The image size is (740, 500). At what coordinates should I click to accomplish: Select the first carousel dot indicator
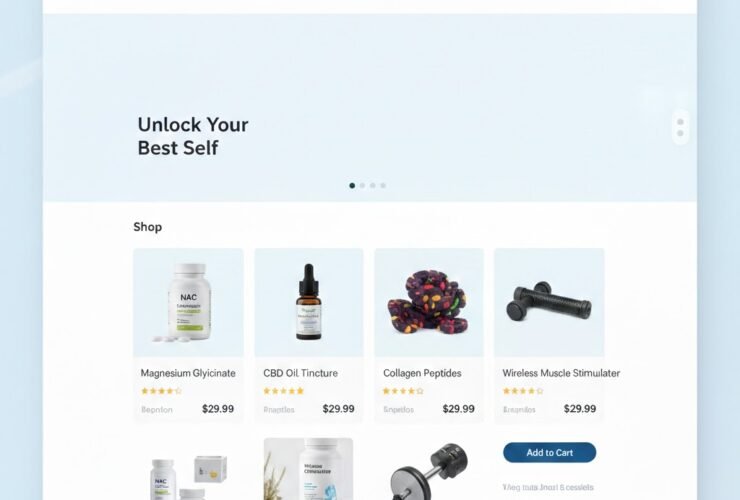pos(352,186)
